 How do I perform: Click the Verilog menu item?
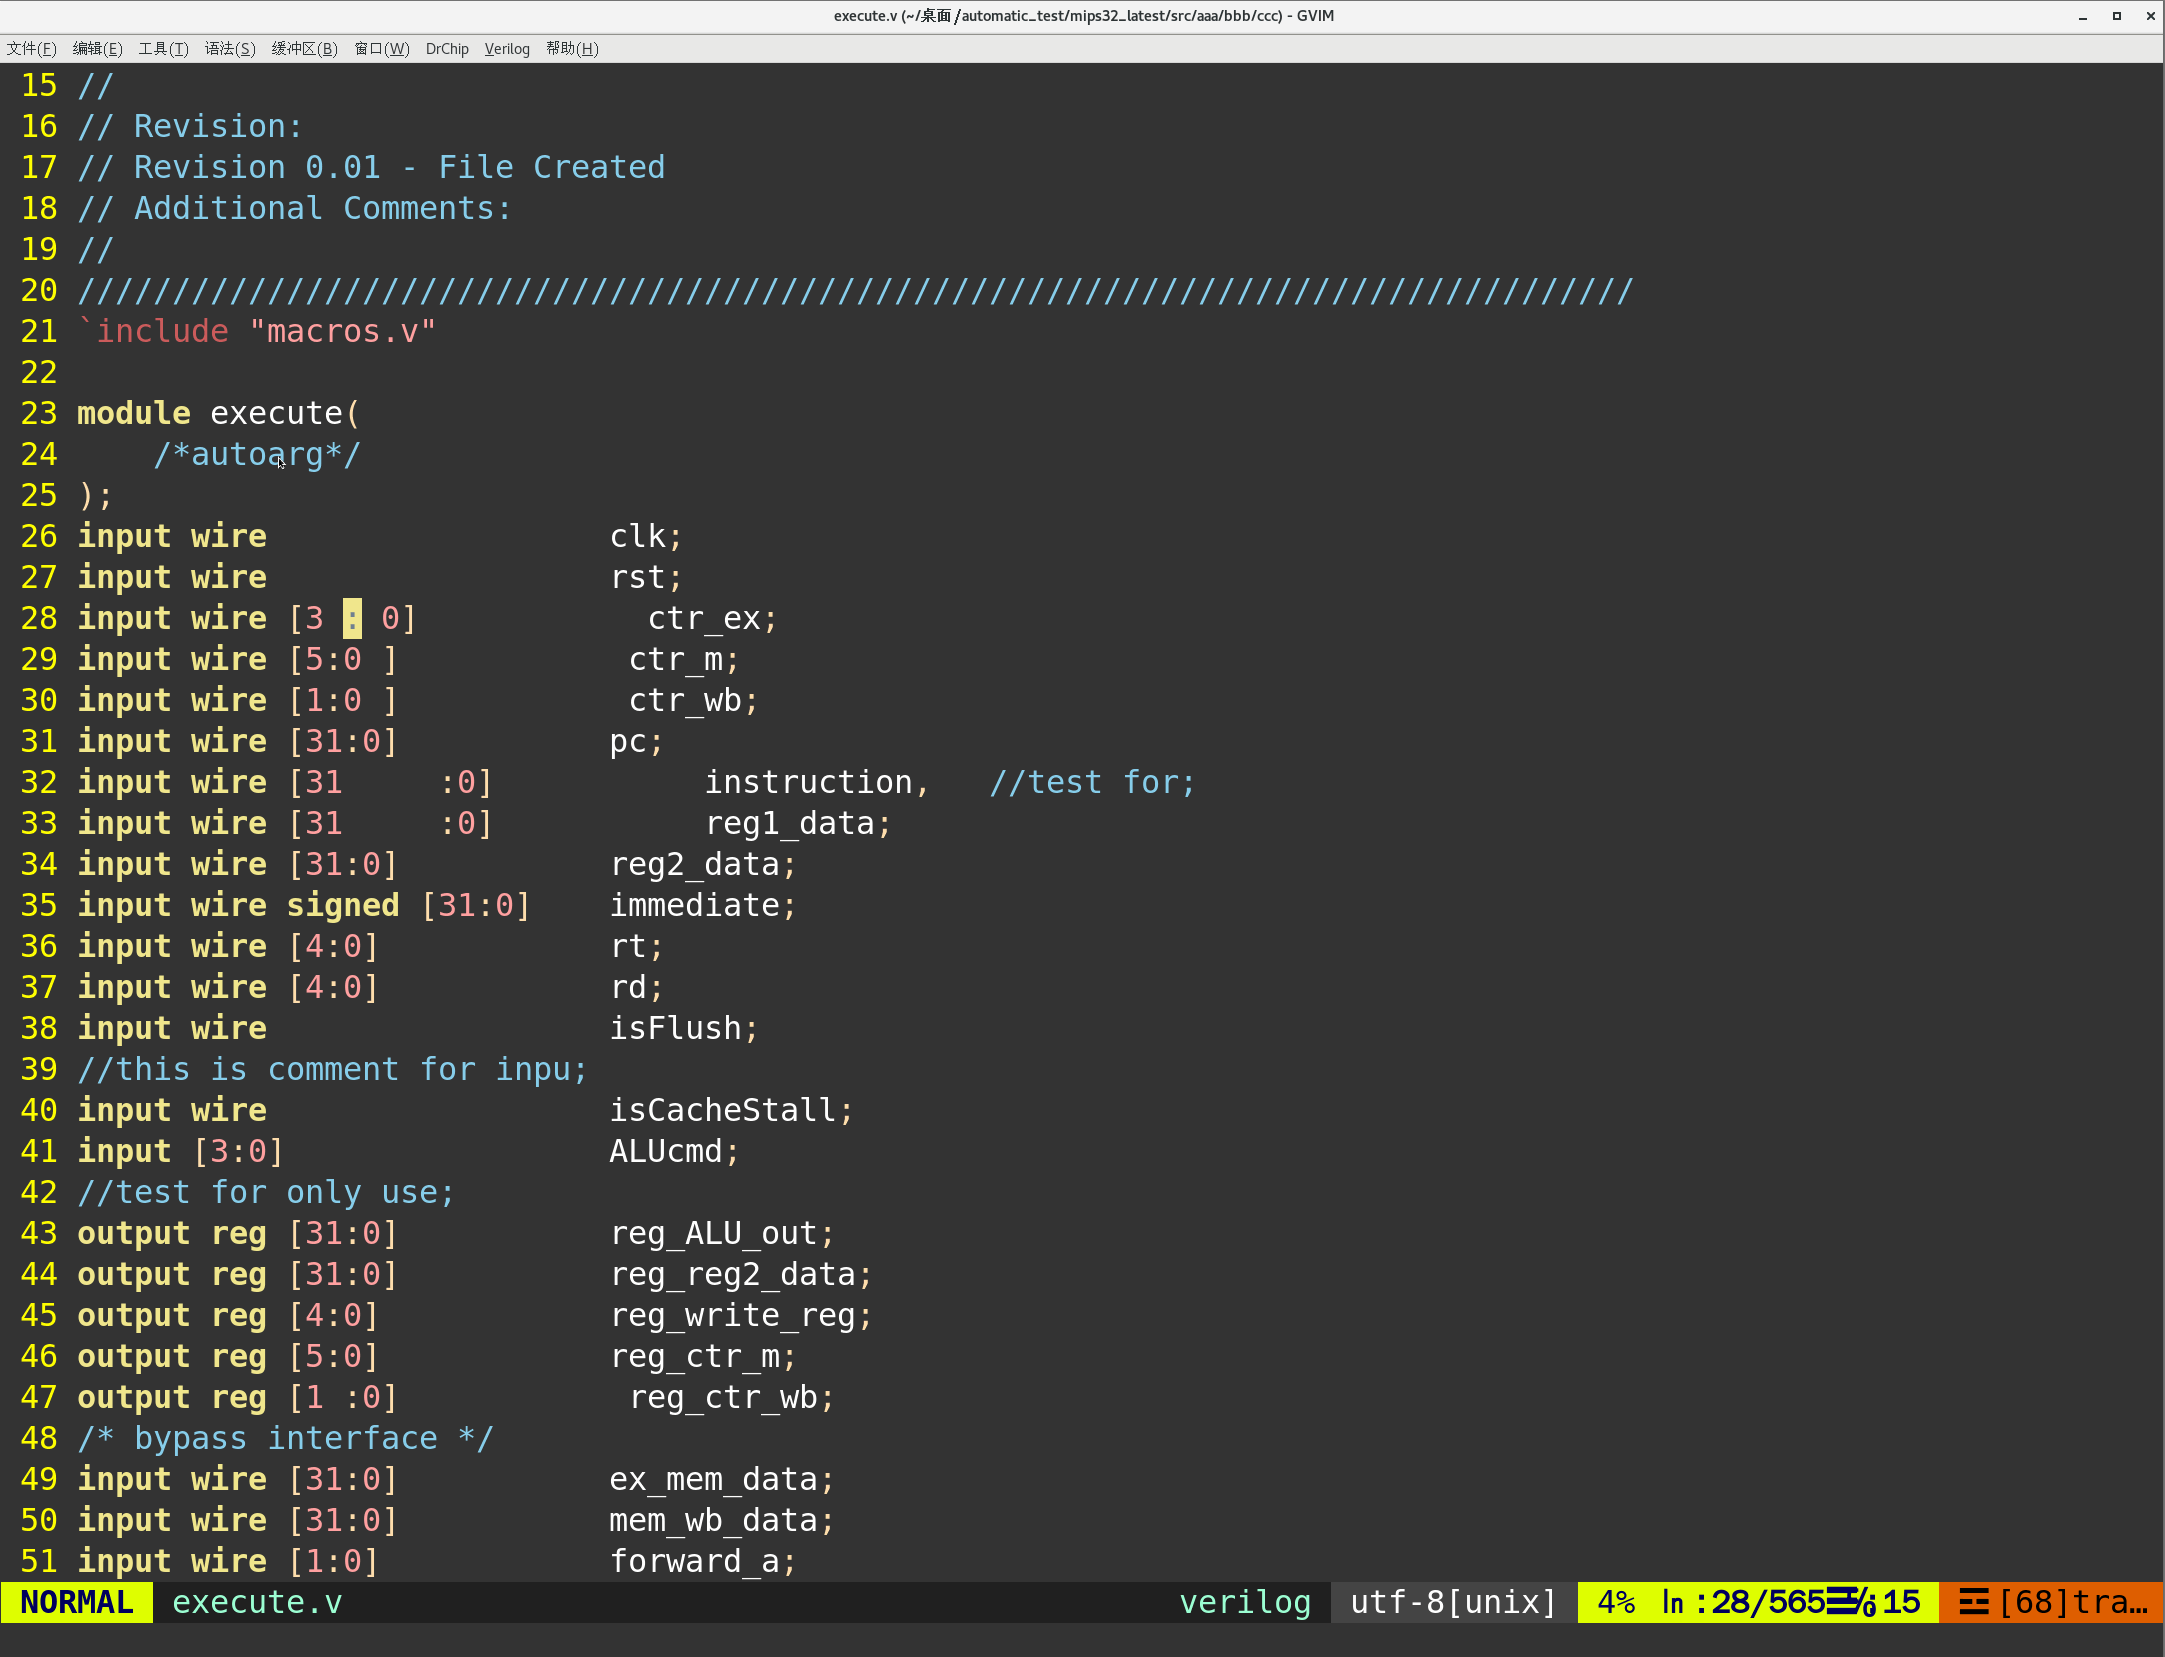coord(505,47)
